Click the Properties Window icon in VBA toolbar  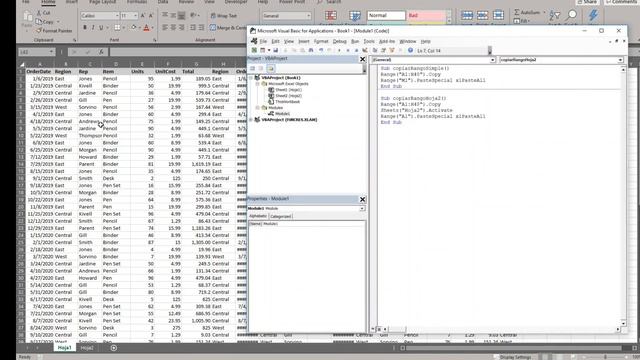[x=383, y=50]
